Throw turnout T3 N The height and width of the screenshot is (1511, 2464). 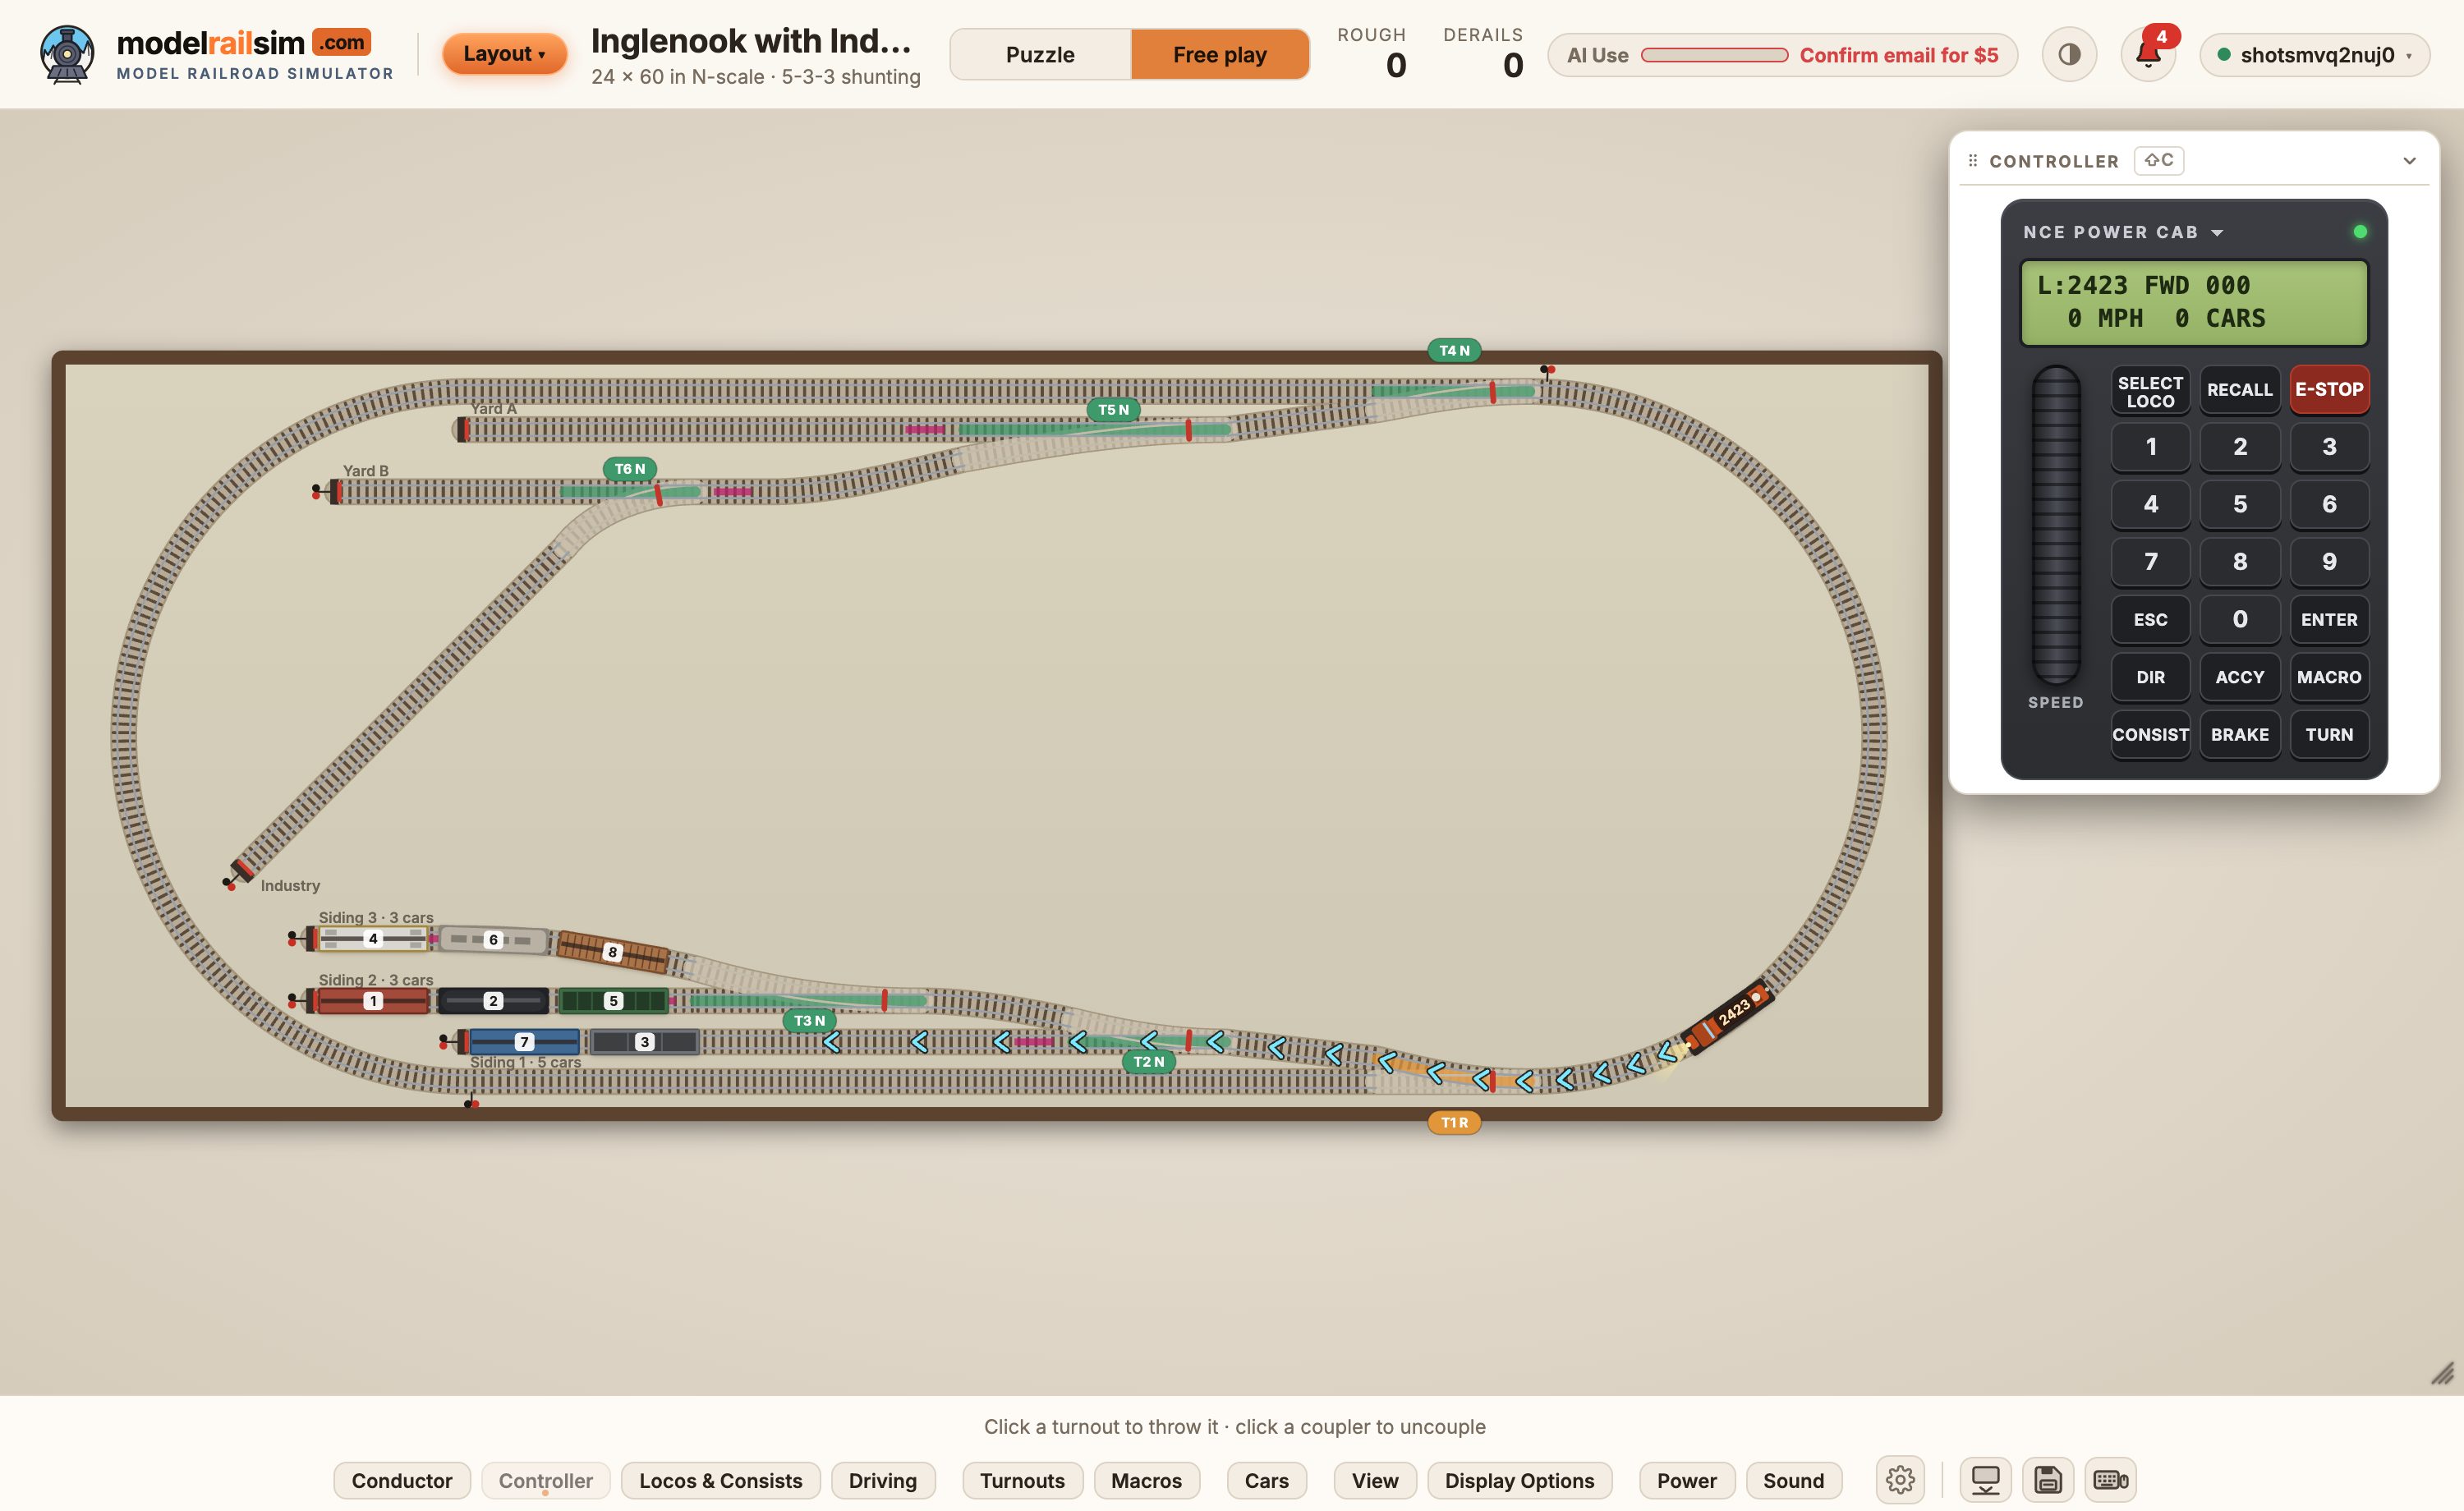point(809,1021)
